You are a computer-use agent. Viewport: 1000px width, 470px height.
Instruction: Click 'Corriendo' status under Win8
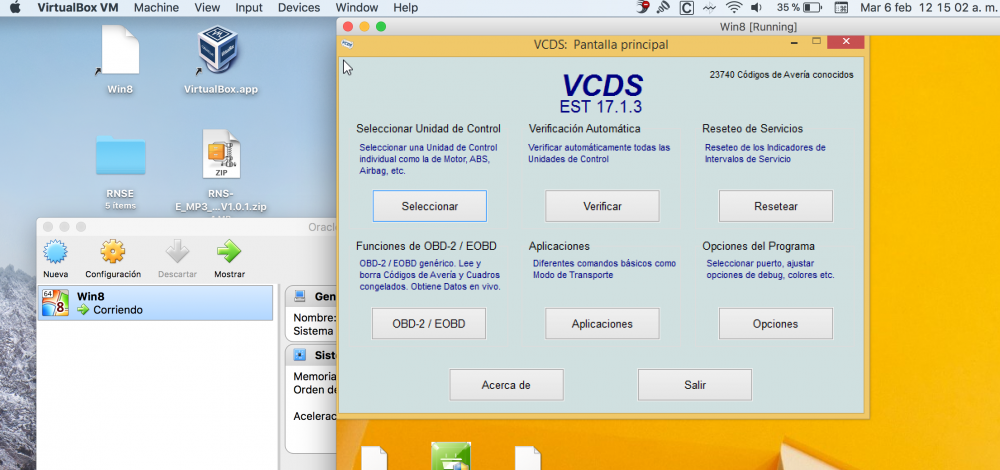tap(118, 310)
